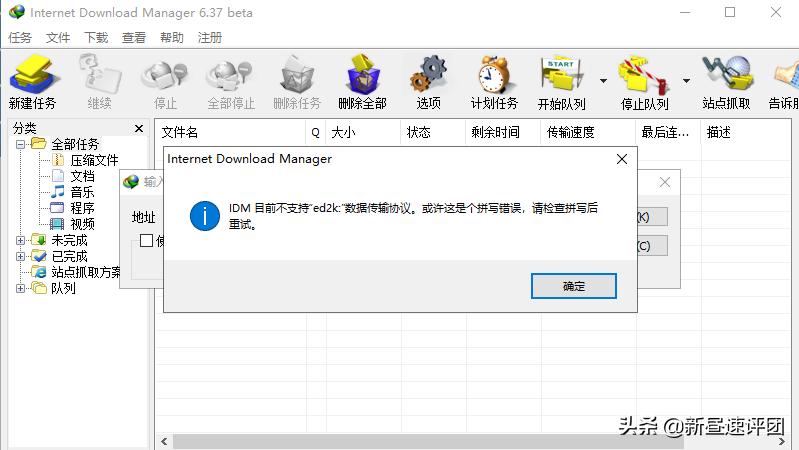Image resolution: width=799 pixels, height=450 pixels.
Task: Click the IDM logo in title bar
Action: point(17,12)
